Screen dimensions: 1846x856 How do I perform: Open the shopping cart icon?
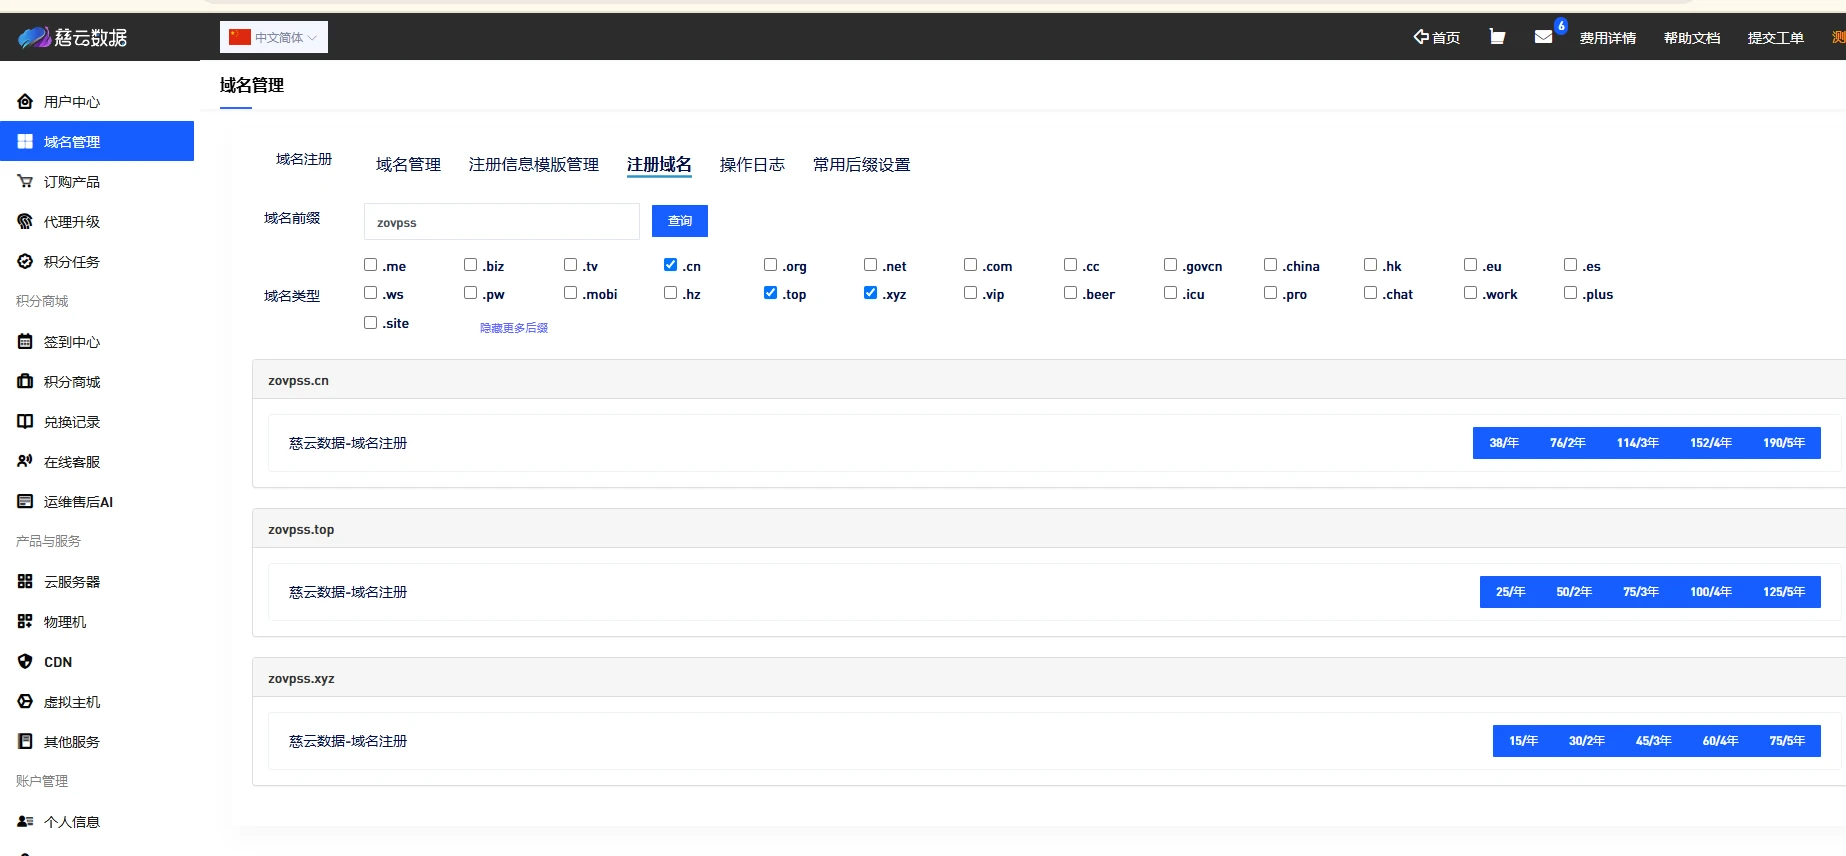coord(1497,37)
